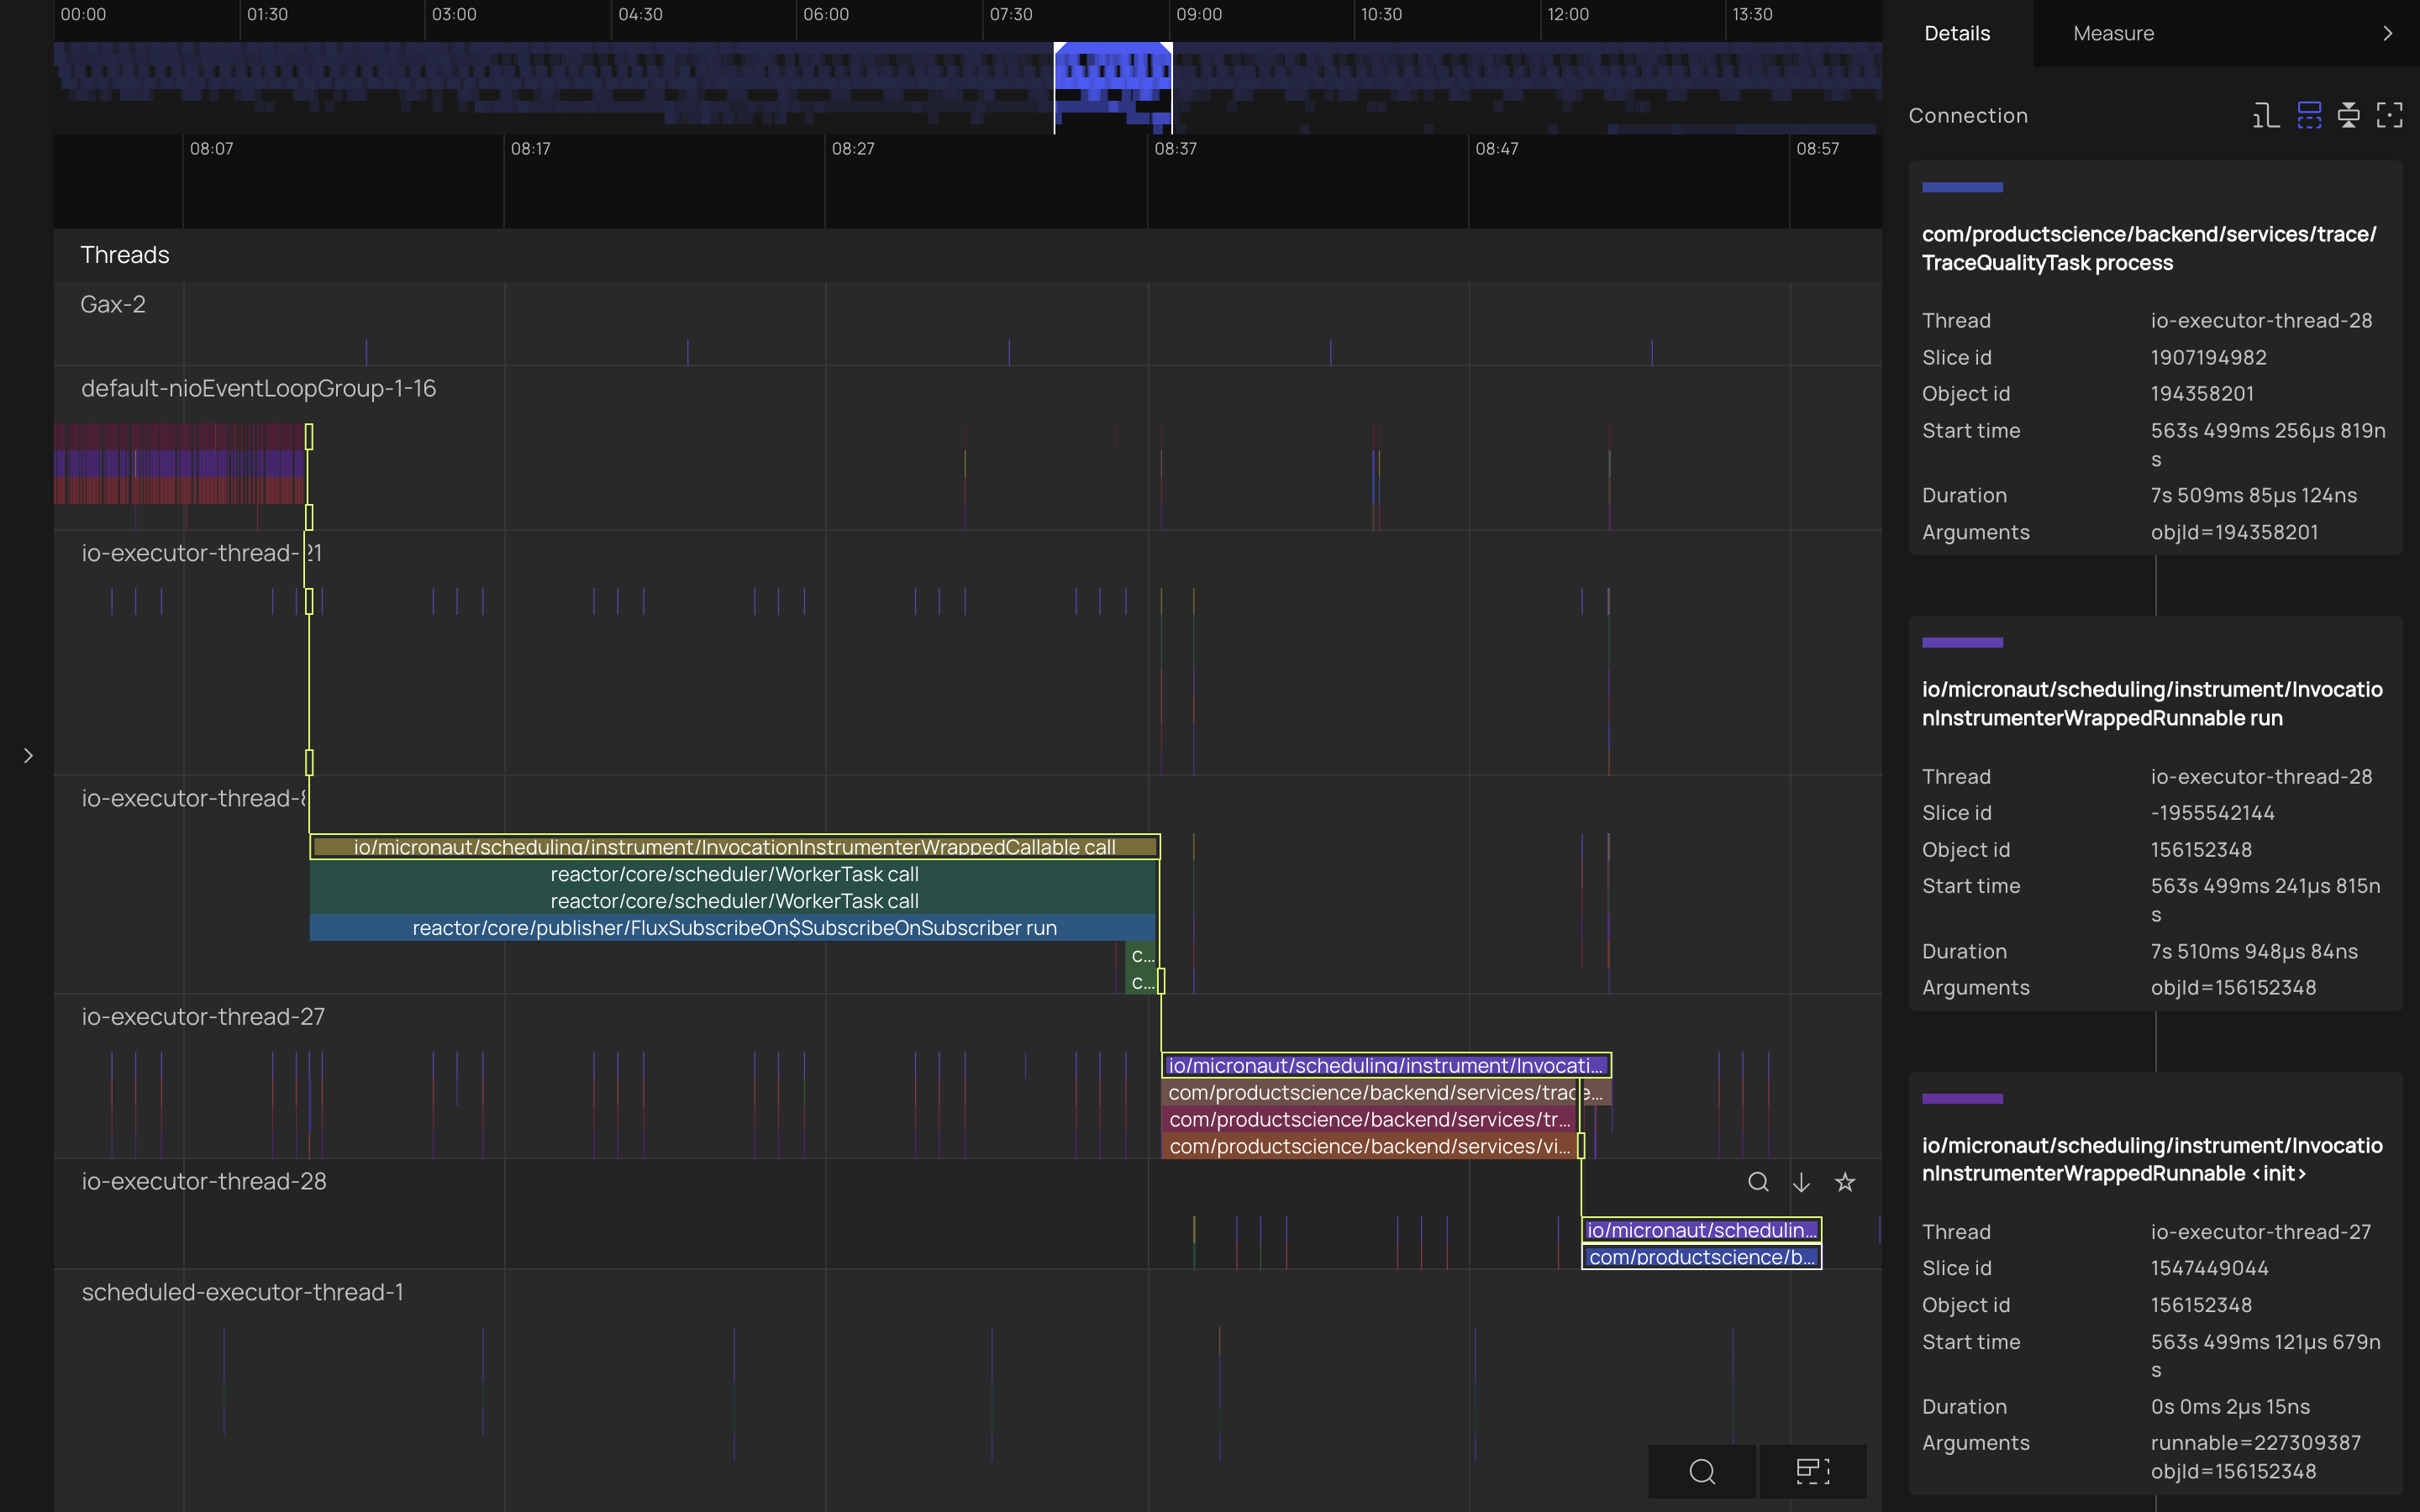Switch to the Measure tab
This screenshot has height=1512, width=2420.
click(2113, 33)
